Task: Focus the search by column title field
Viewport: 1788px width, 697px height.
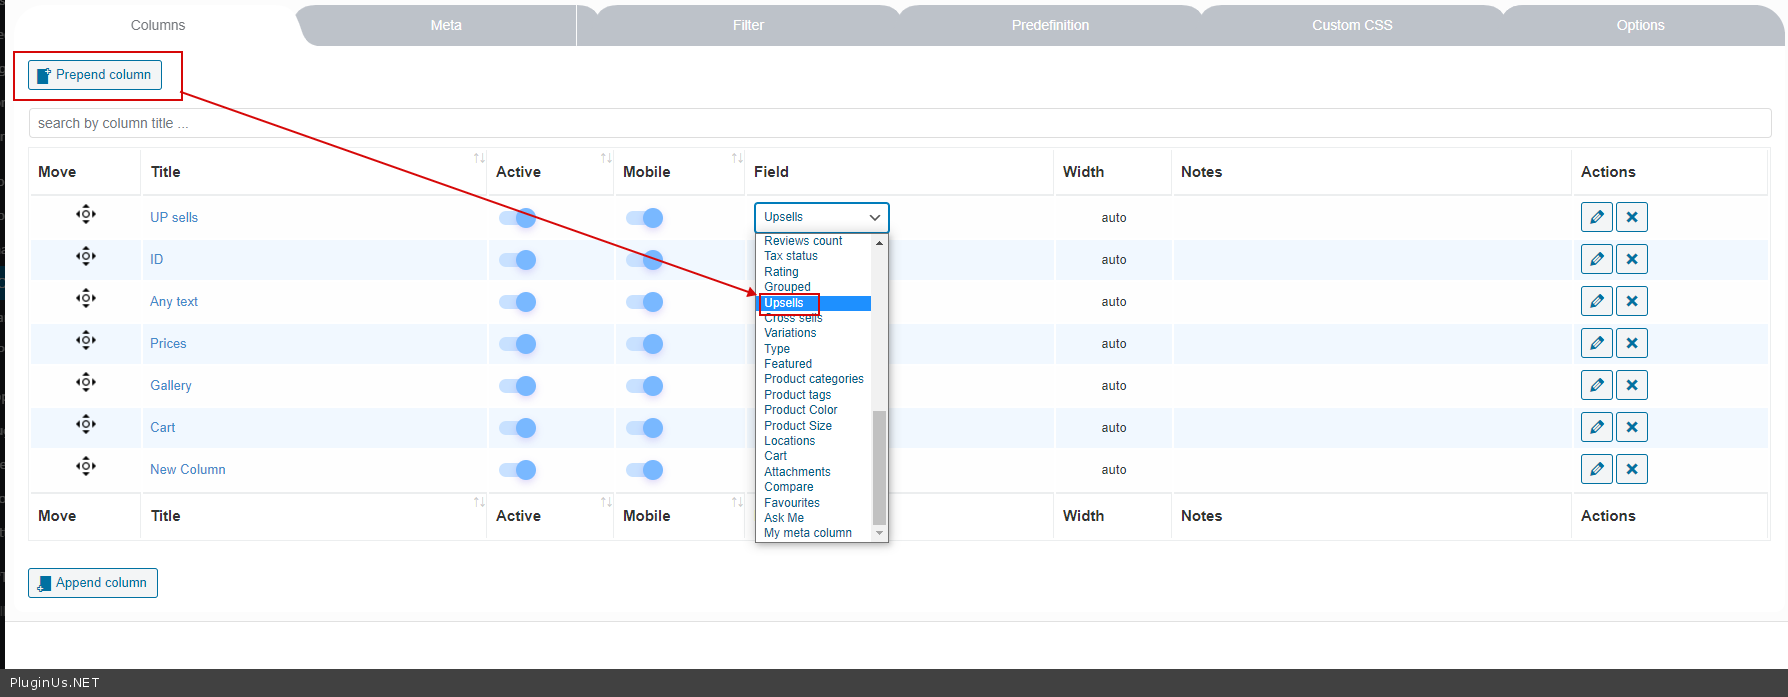Action: coord(899,123)
